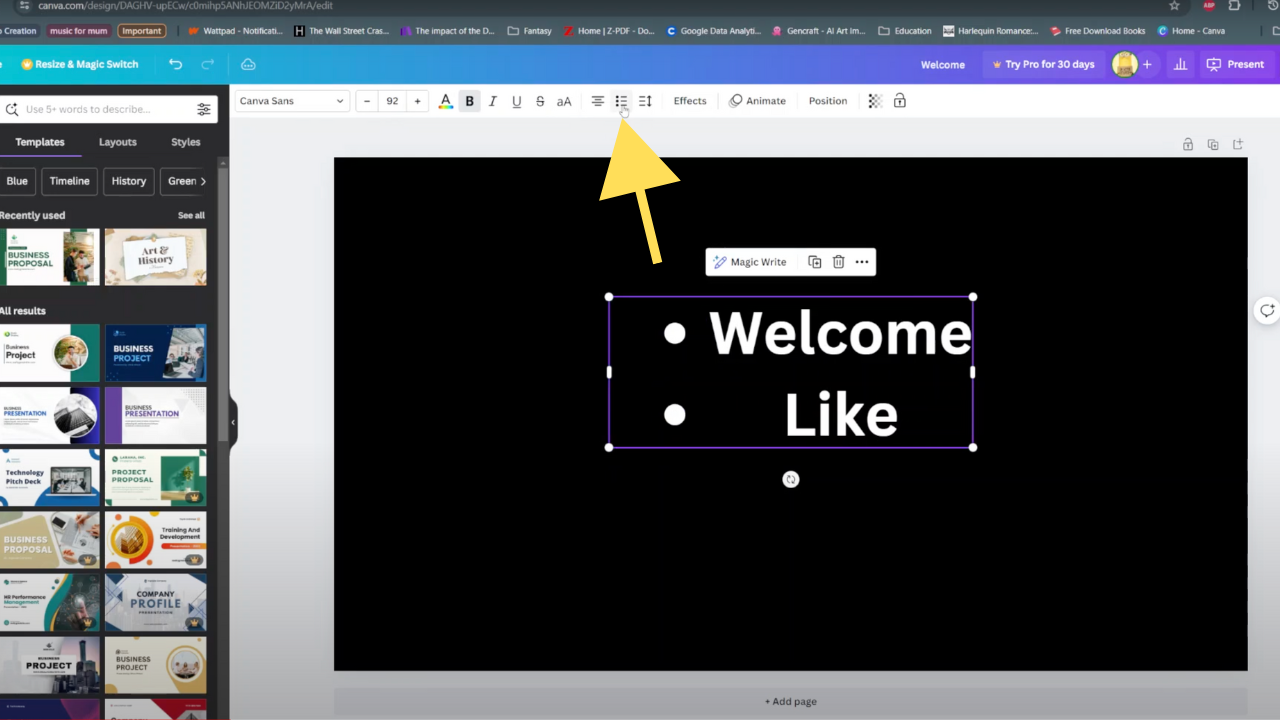This screenshot has height=720, width=1280.
Task: Open Magic Write on floating toolbar
Action: (x=750, y=262)
